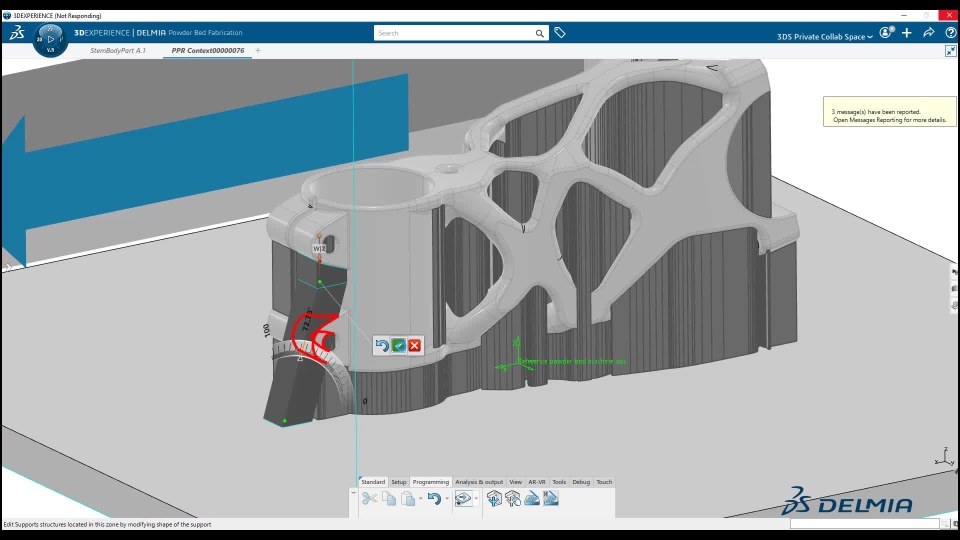Screen dimensions: 960x540
Task: Open the Standard action bar tab
Action: (373, 482)
